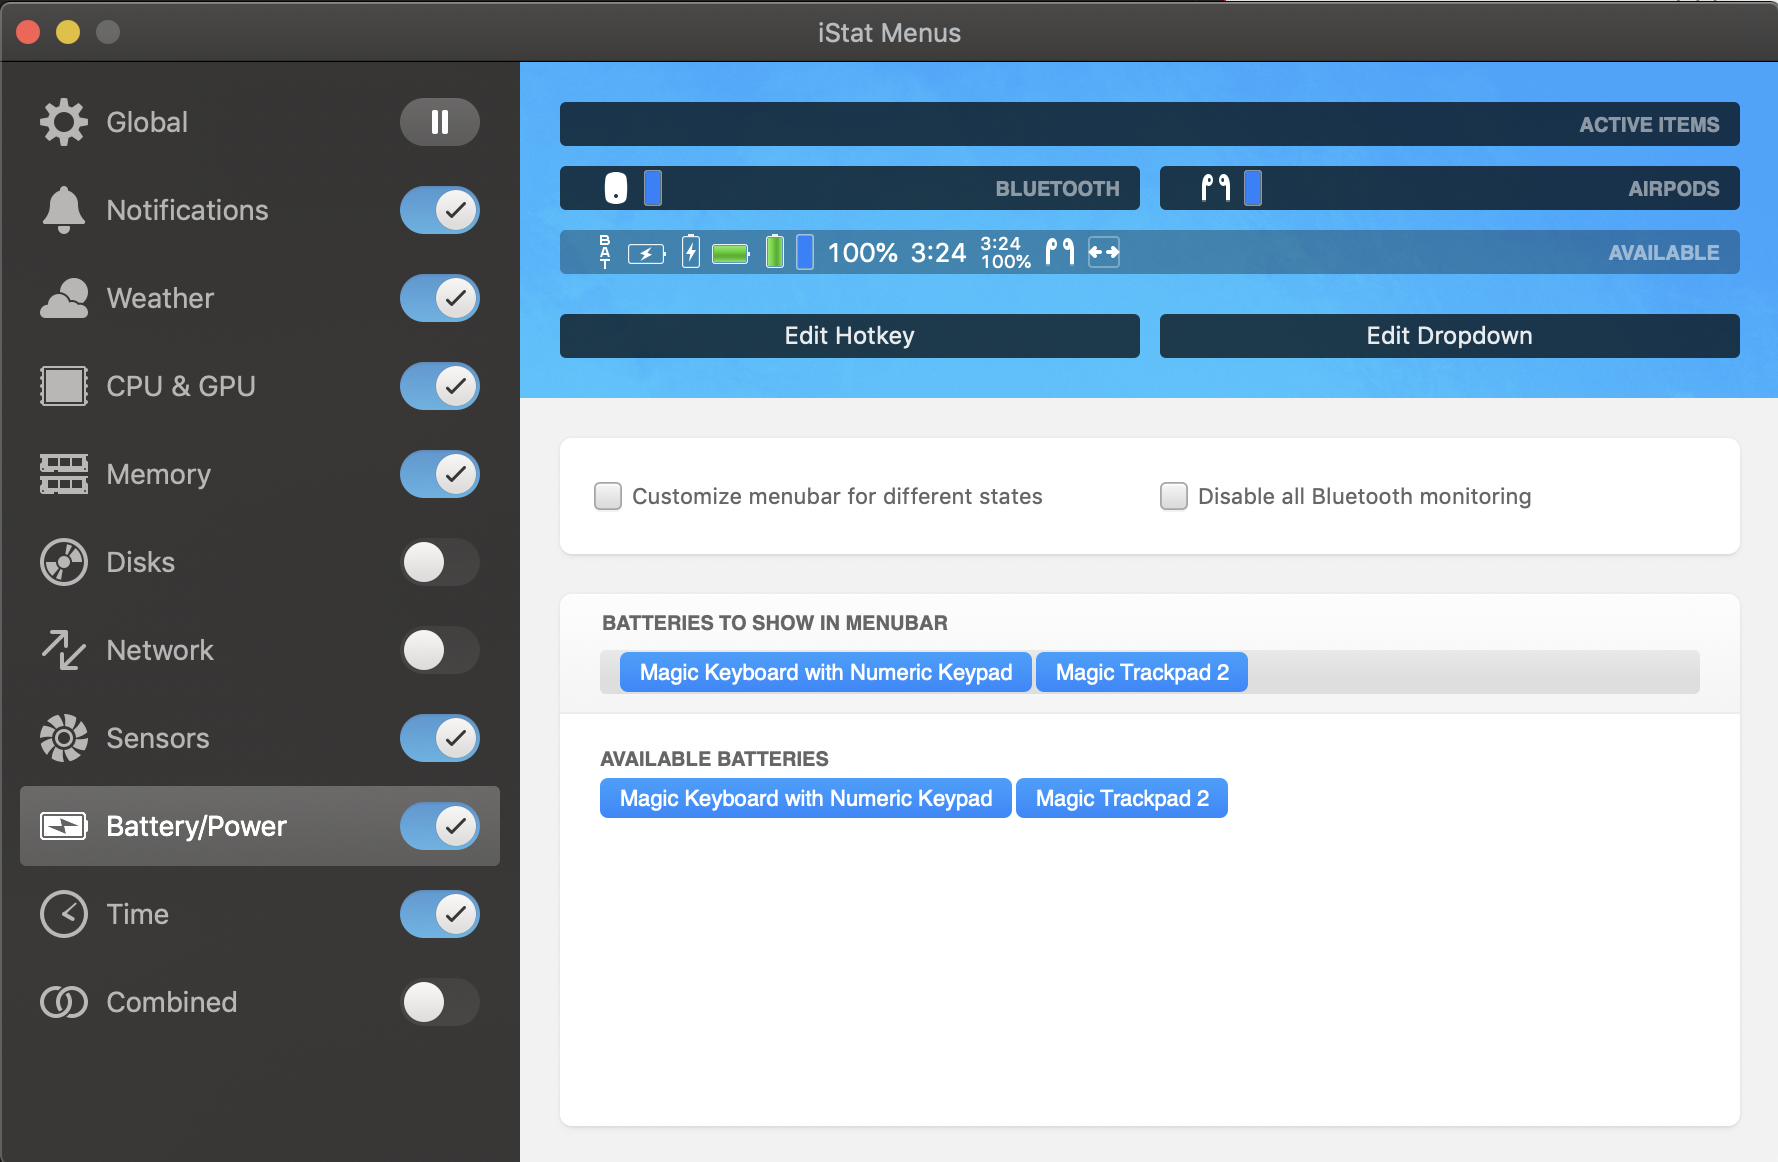Select blue bar item in AirPods row
The height and width of the screenshot is (1162, 1778).
click(x=1253, y=188)
